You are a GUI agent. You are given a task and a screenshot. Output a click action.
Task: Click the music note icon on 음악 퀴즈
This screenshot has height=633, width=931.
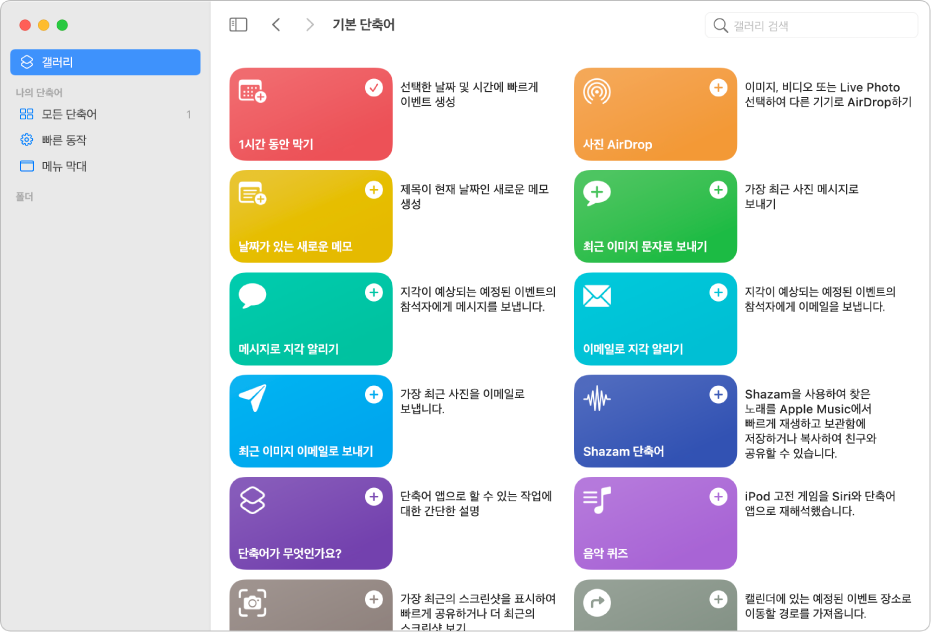pos(597,497)
